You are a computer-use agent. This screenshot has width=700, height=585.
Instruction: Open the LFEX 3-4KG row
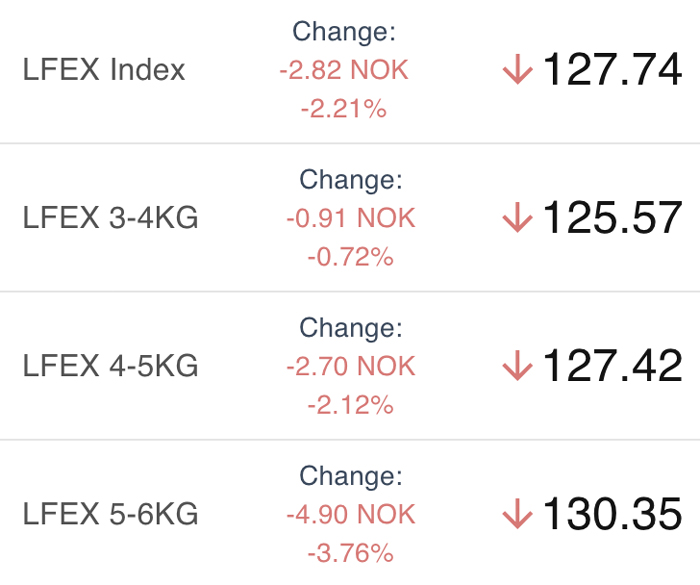pos(350,217)
